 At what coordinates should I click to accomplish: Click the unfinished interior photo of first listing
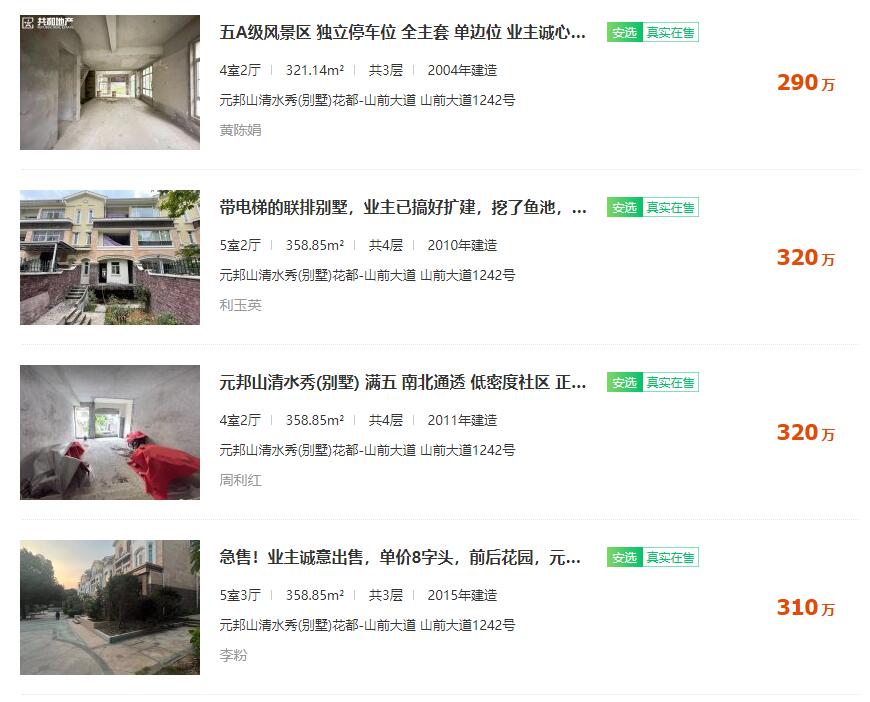pyautogui.click(x=110, y=82)
